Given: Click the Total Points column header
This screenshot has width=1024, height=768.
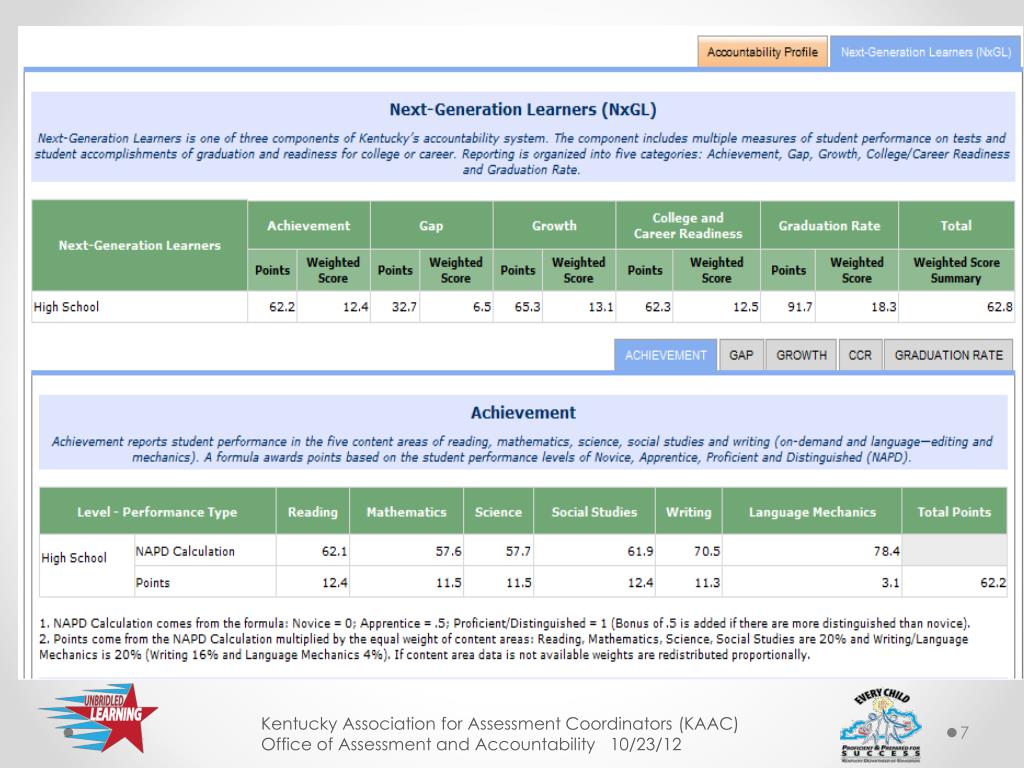Looking at the screenshot, I should pyautogui.click(x=954, y=512).
